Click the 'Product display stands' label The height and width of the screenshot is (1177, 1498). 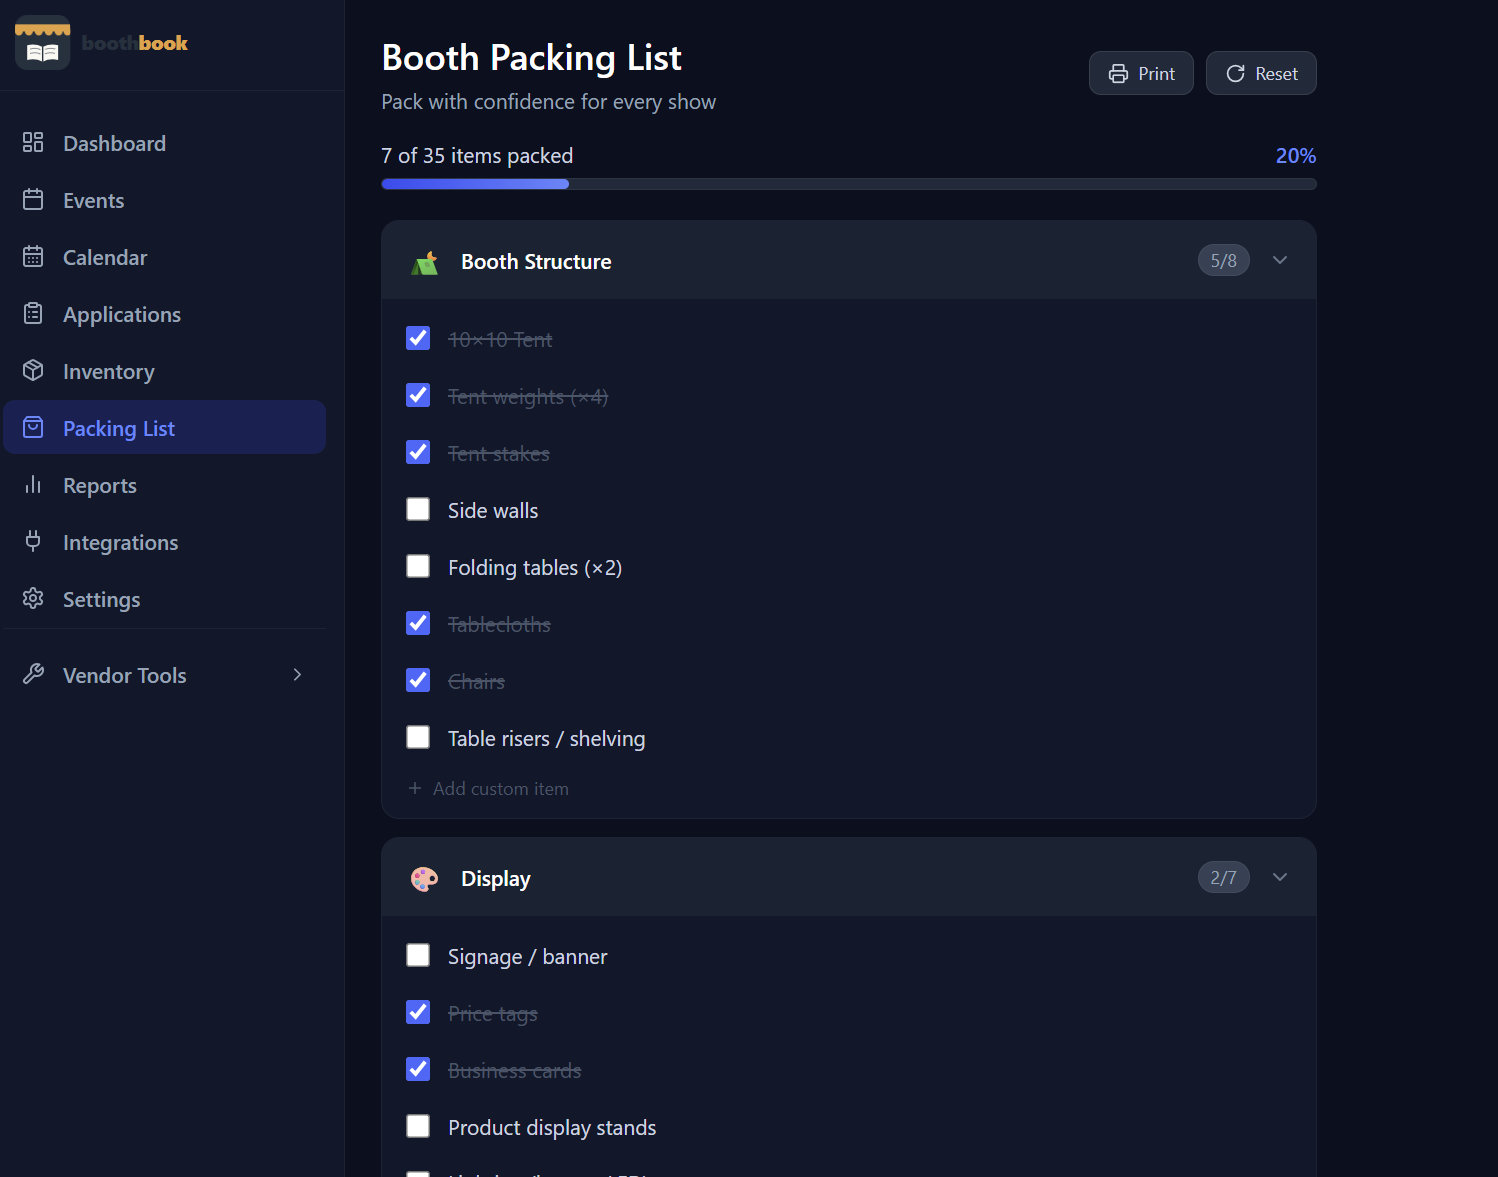(552, 1127)
